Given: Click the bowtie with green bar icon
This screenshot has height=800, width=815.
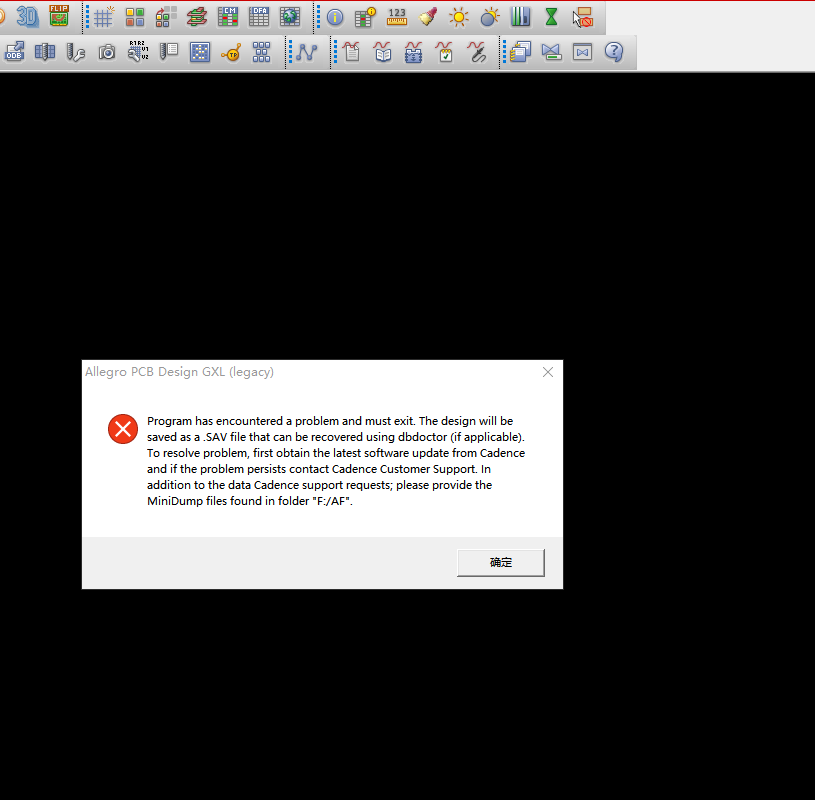Looking at the screenshot, I should tap(551, 52).
